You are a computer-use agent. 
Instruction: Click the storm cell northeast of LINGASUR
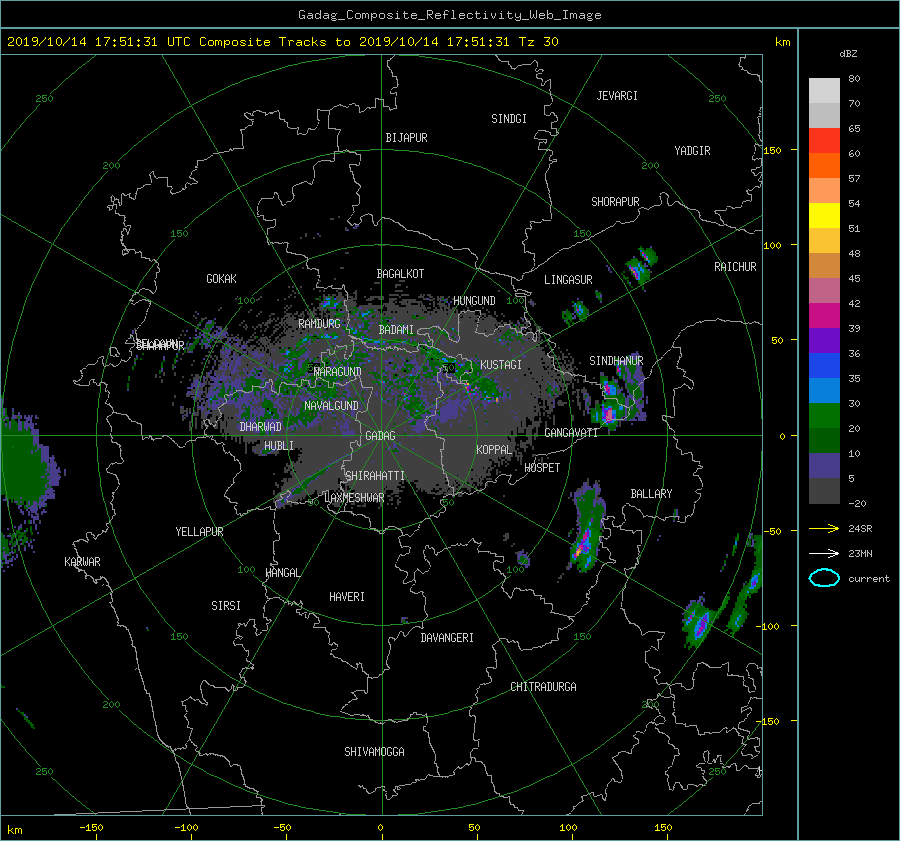pos(640,264)
